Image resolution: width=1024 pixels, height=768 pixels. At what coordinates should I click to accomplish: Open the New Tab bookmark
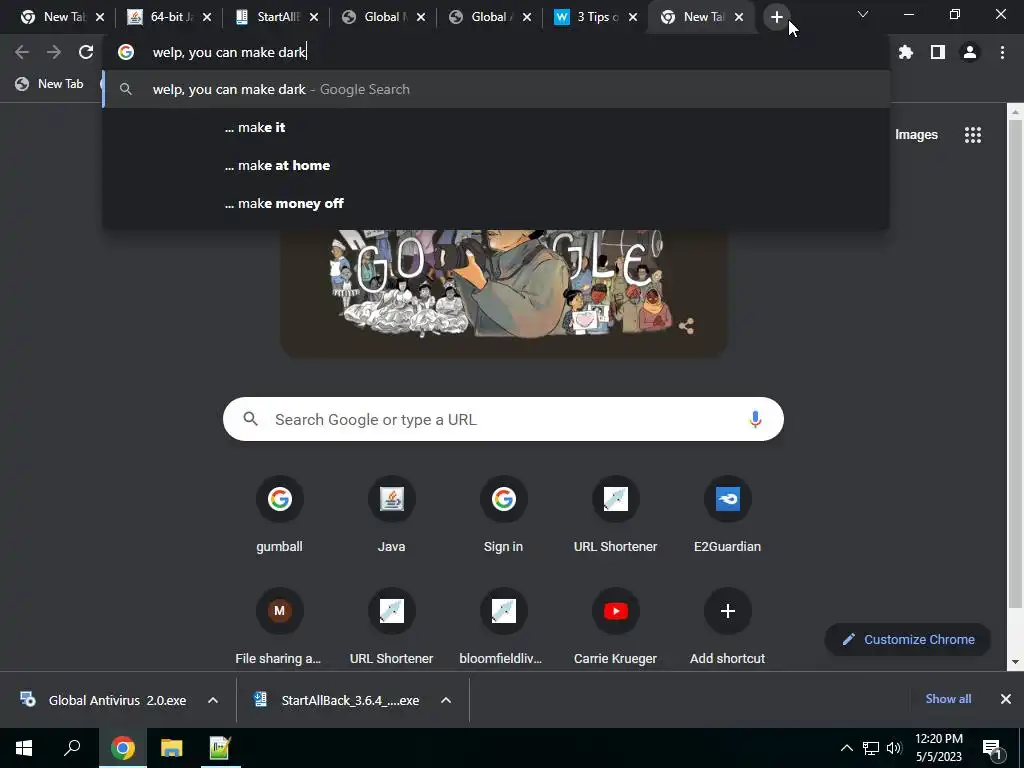click(x=50, y=84)
